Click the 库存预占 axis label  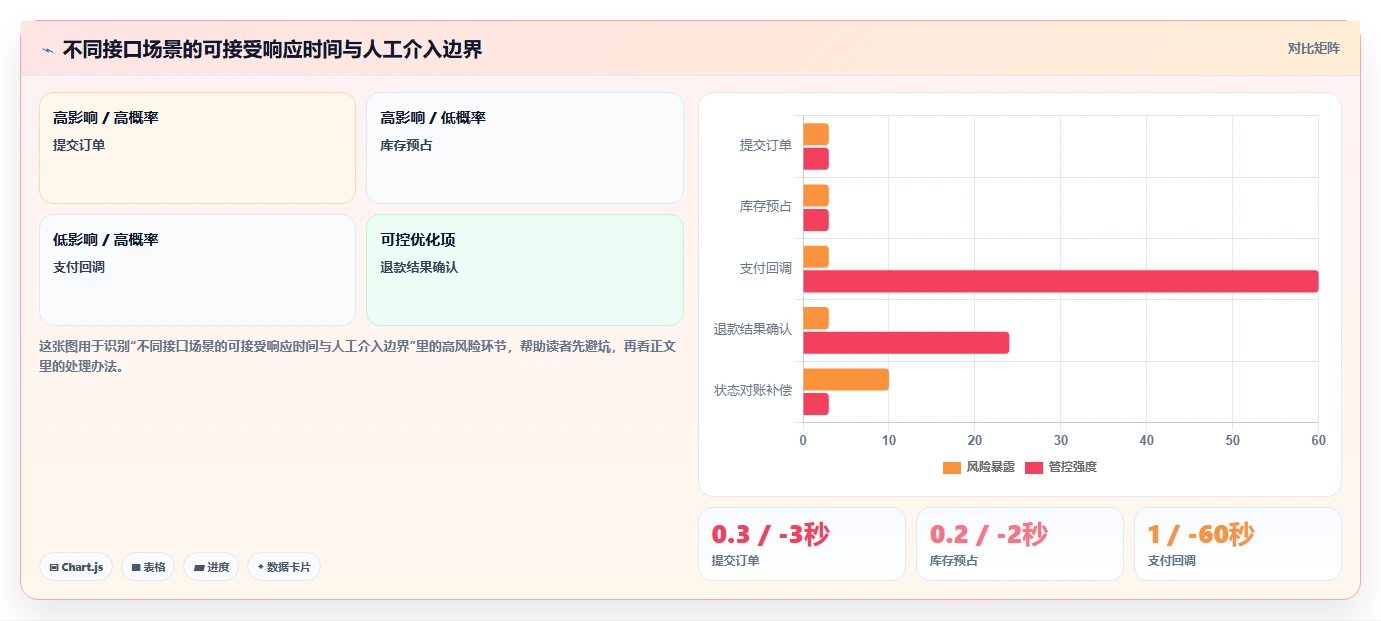(x=766, y=206)
